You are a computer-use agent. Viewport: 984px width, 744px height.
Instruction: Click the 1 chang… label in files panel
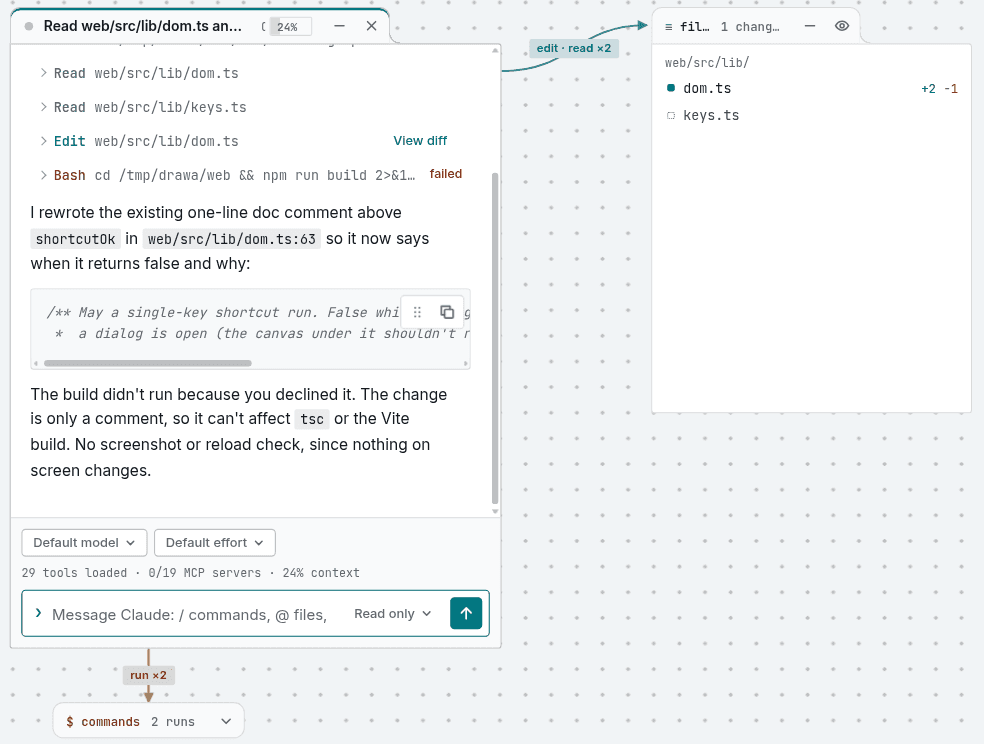point(750,27)
